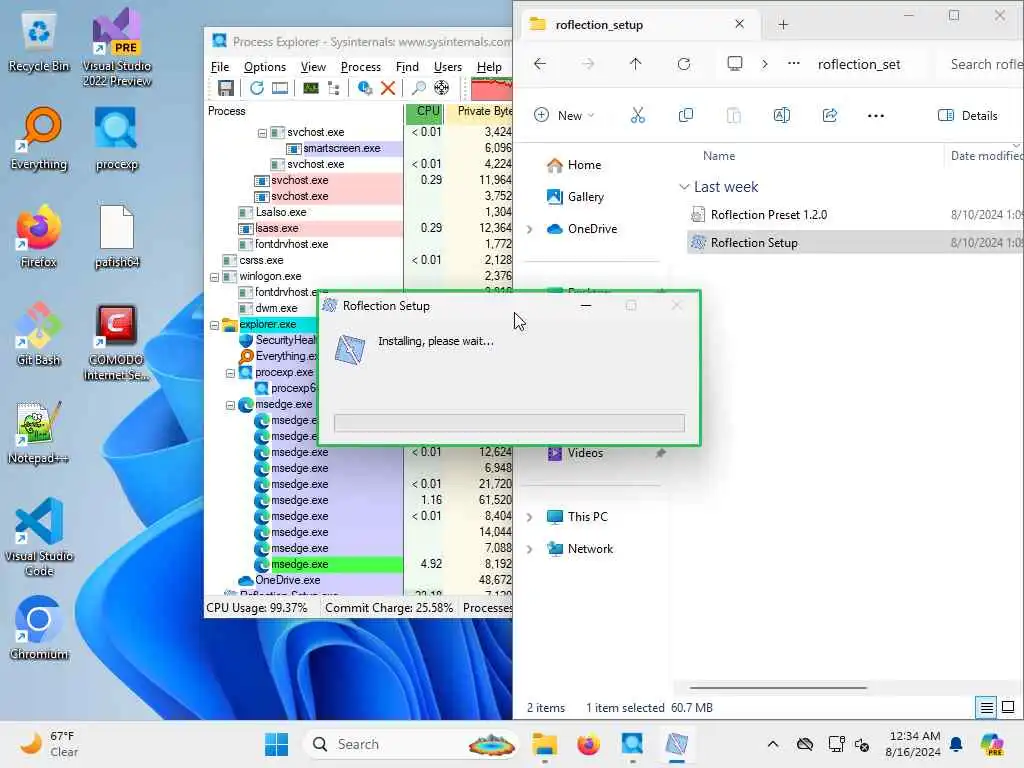Sort by the CPU column header
1024x768 pixels.
click(426, 111)
